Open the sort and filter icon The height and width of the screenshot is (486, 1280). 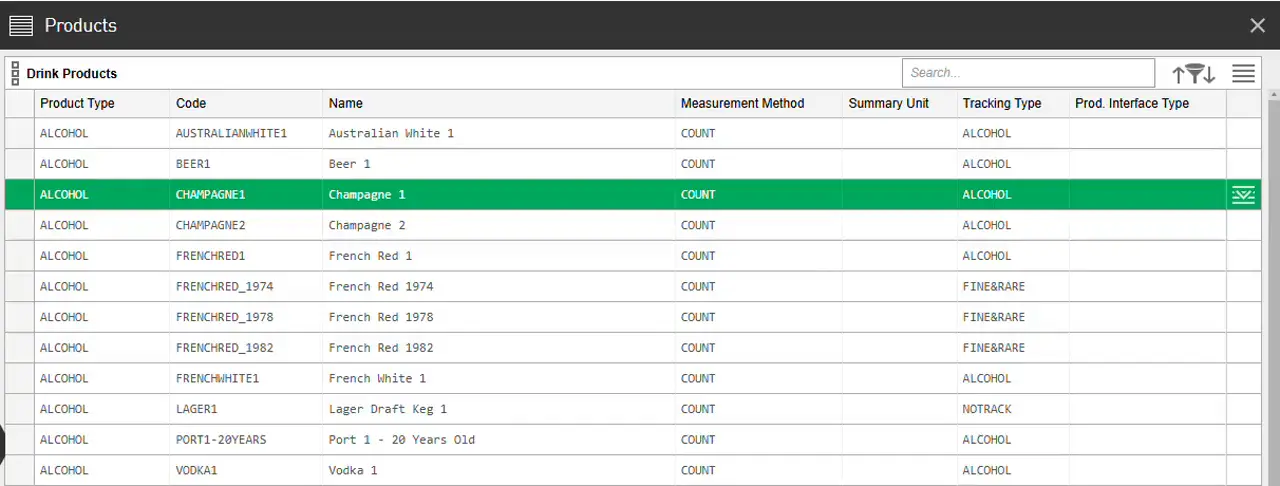pyautogui.click(x=1194, y=73)
